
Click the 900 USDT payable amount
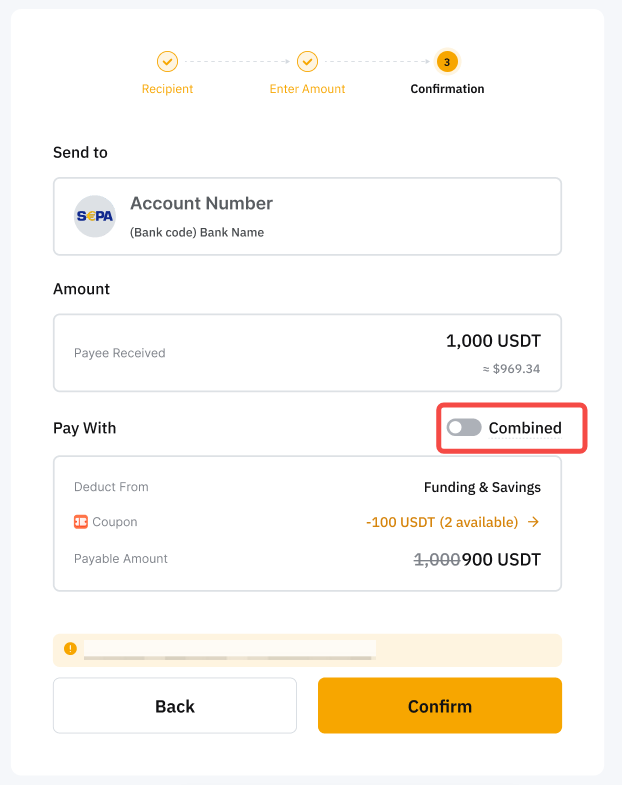(501, 559)
